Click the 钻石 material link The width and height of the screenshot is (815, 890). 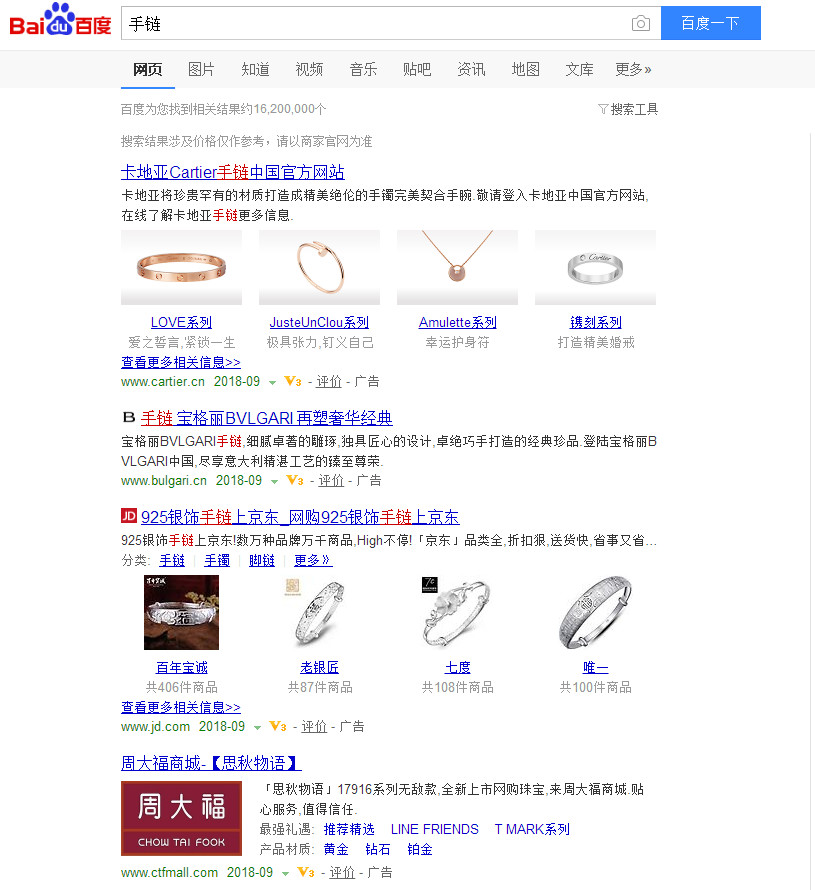point(378,849)
